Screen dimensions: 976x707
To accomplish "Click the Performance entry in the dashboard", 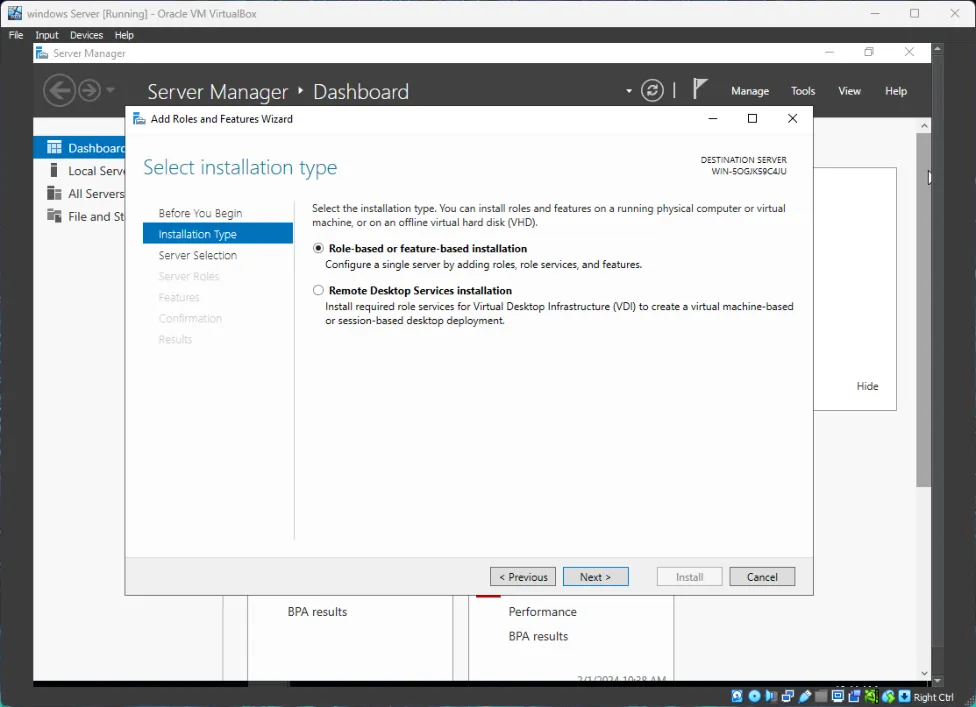I will (x=542, y=612).
